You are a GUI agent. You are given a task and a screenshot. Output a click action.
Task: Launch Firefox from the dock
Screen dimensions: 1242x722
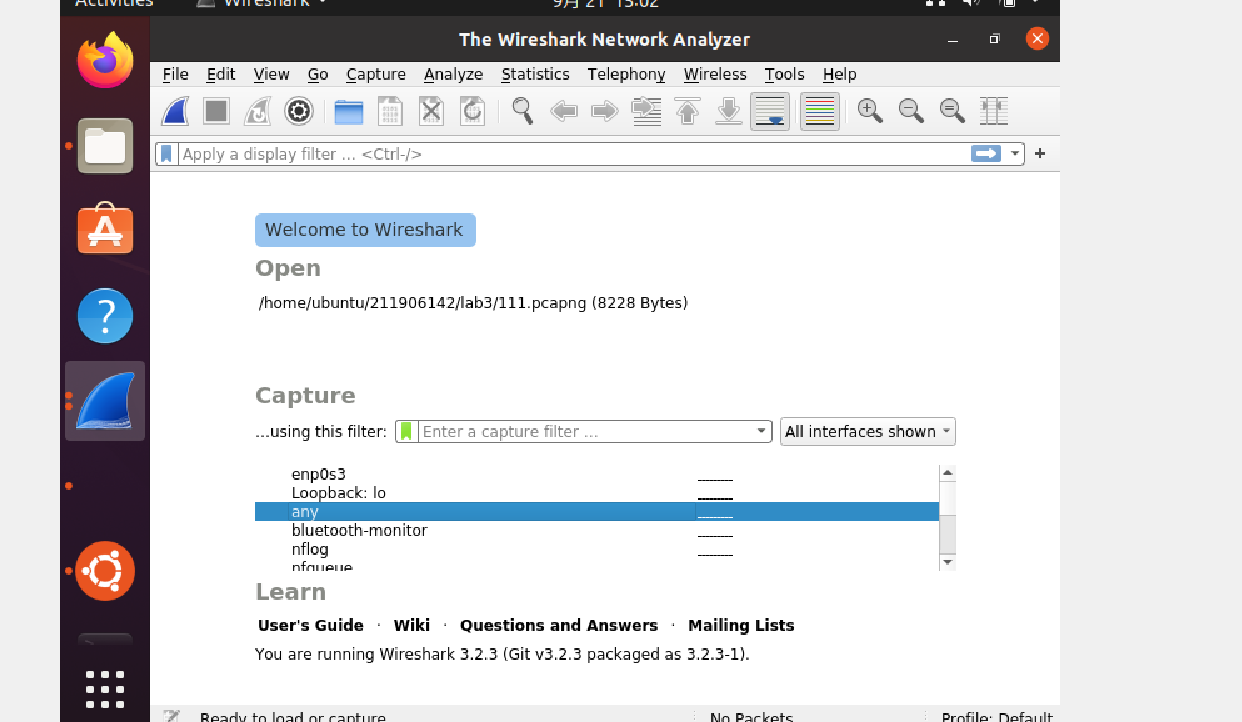(x=105, y=60)
